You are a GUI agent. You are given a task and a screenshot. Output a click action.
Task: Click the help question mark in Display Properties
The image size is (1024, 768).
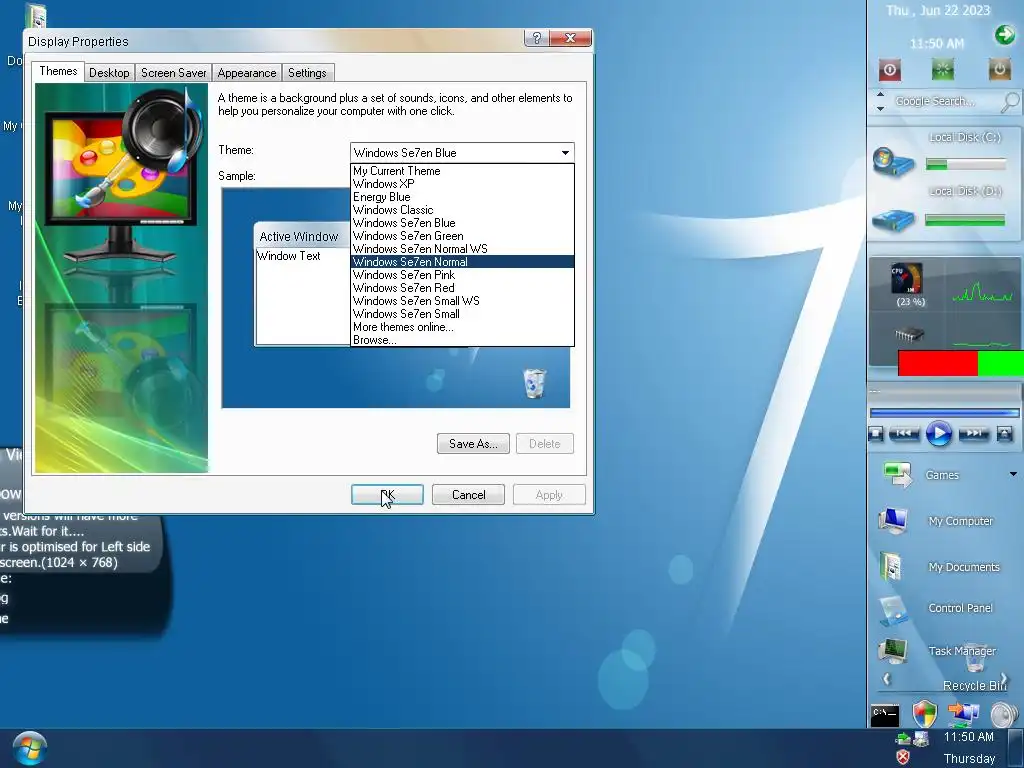536,38
